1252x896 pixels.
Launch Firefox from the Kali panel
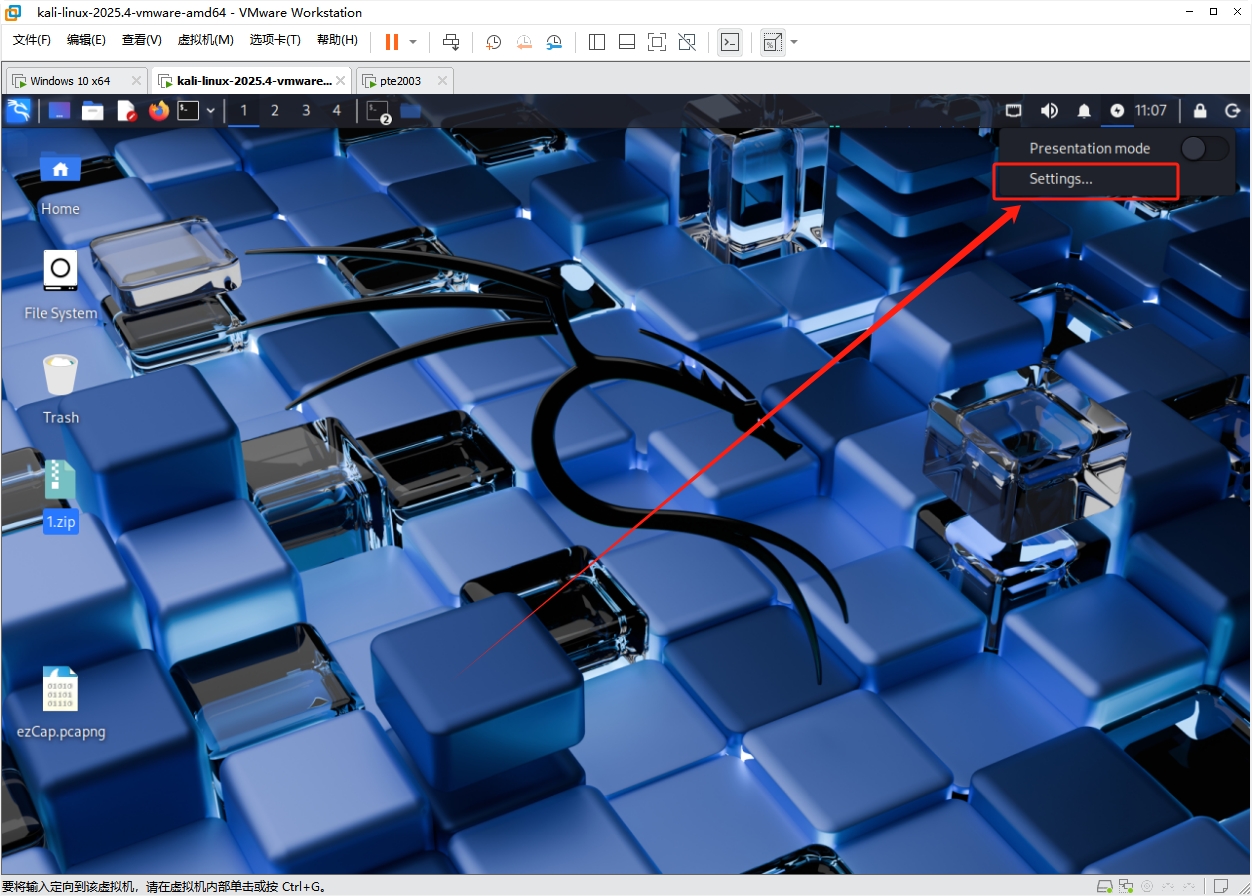pos(159,111)
